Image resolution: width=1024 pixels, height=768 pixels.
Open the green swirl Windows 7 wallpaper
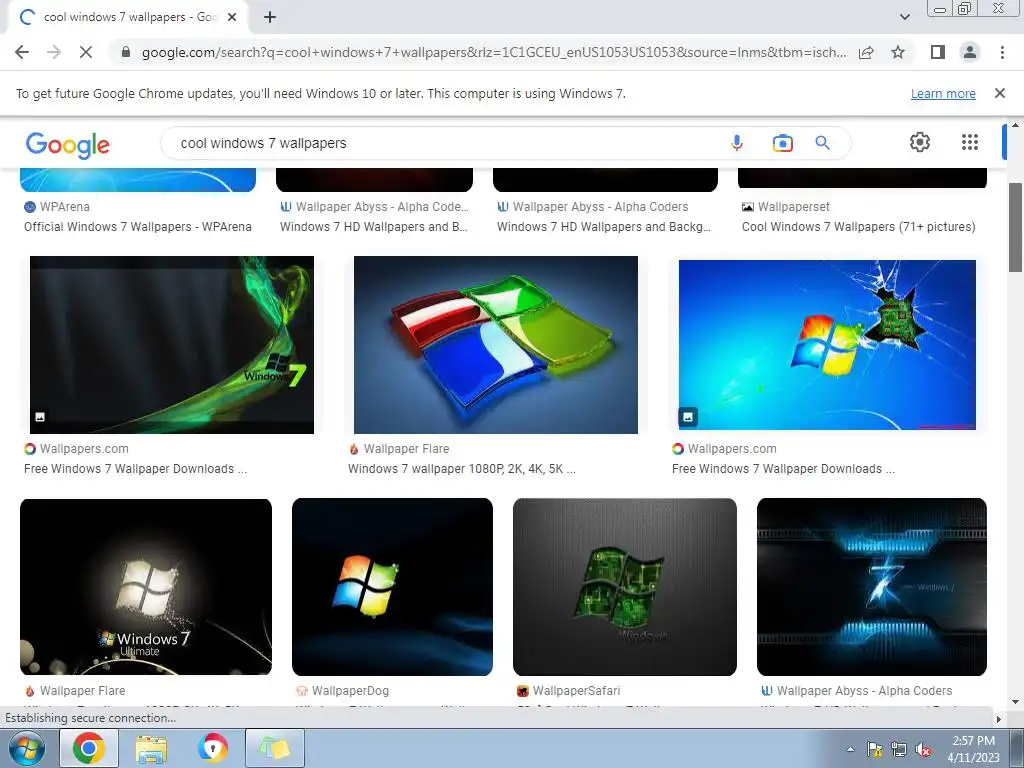[x=172, y=345]
